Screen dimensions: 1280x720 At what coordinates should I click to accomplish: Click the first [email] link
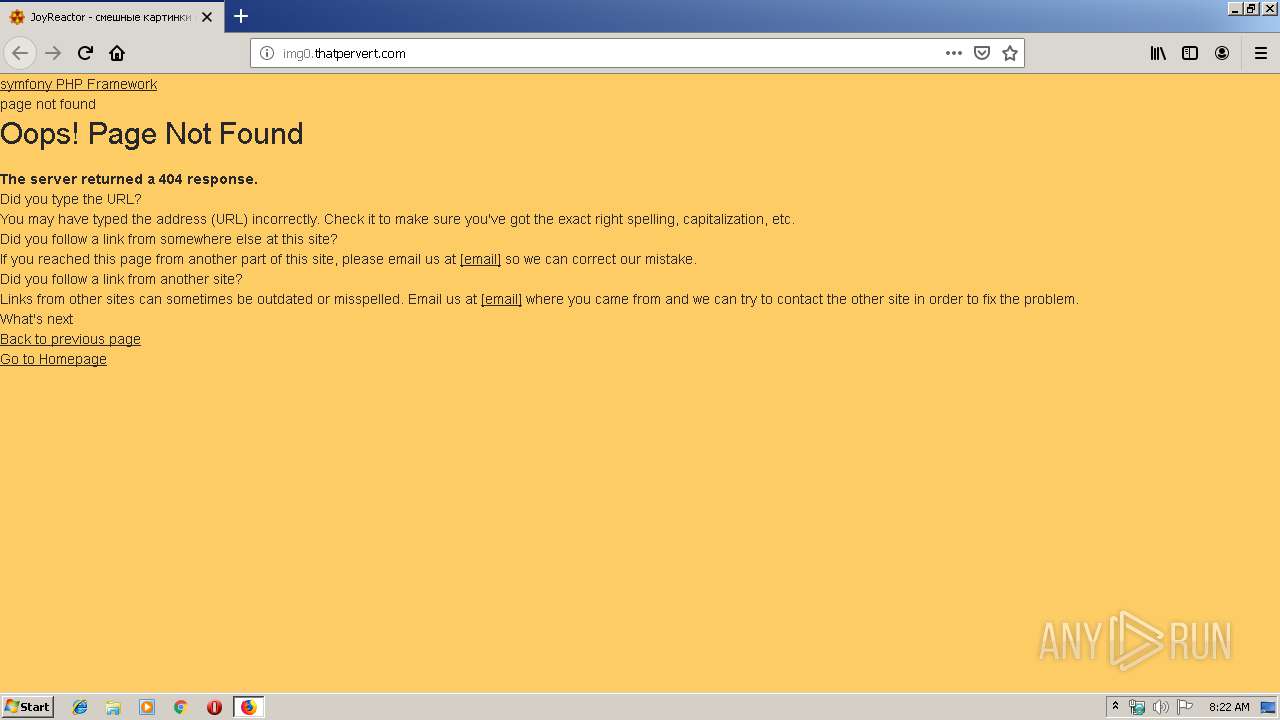pos(480,259)
